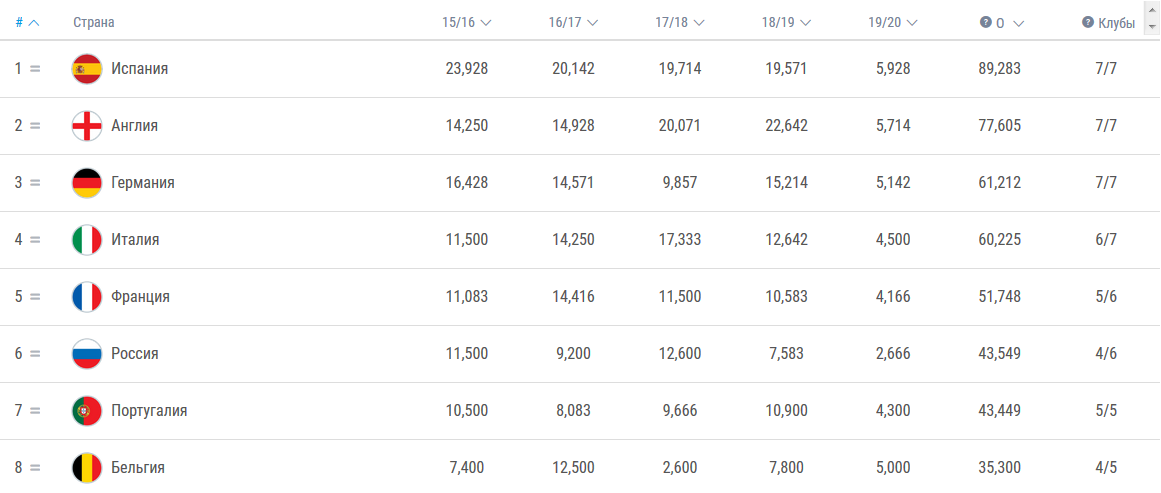The height and width of the screenshot is (493, 1161).
Task: Click the help icon beside Клубы
Action: (x=1087, y=22)
